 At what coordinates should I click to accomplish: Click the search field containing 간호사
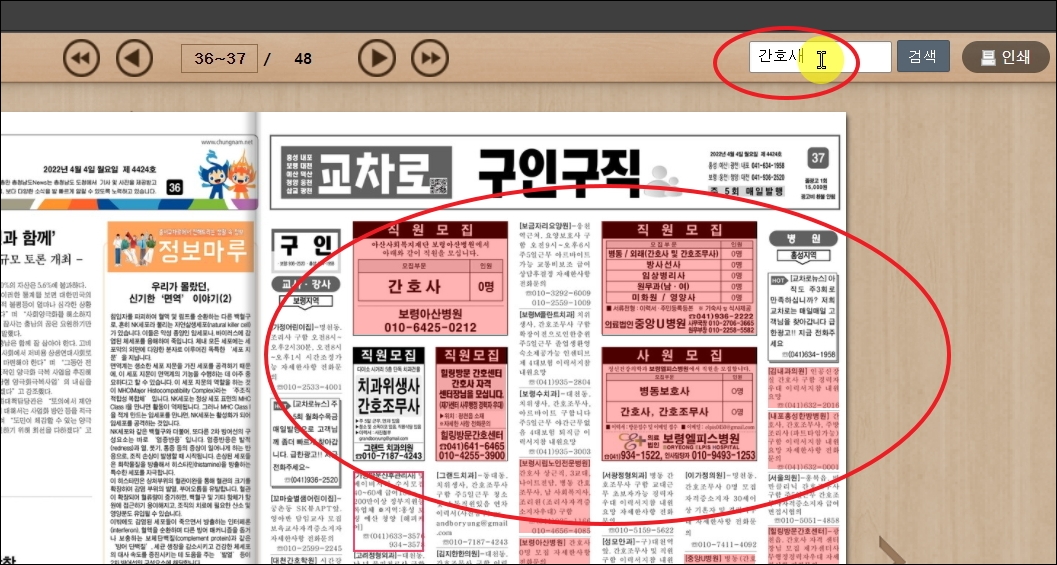point(820,57)
